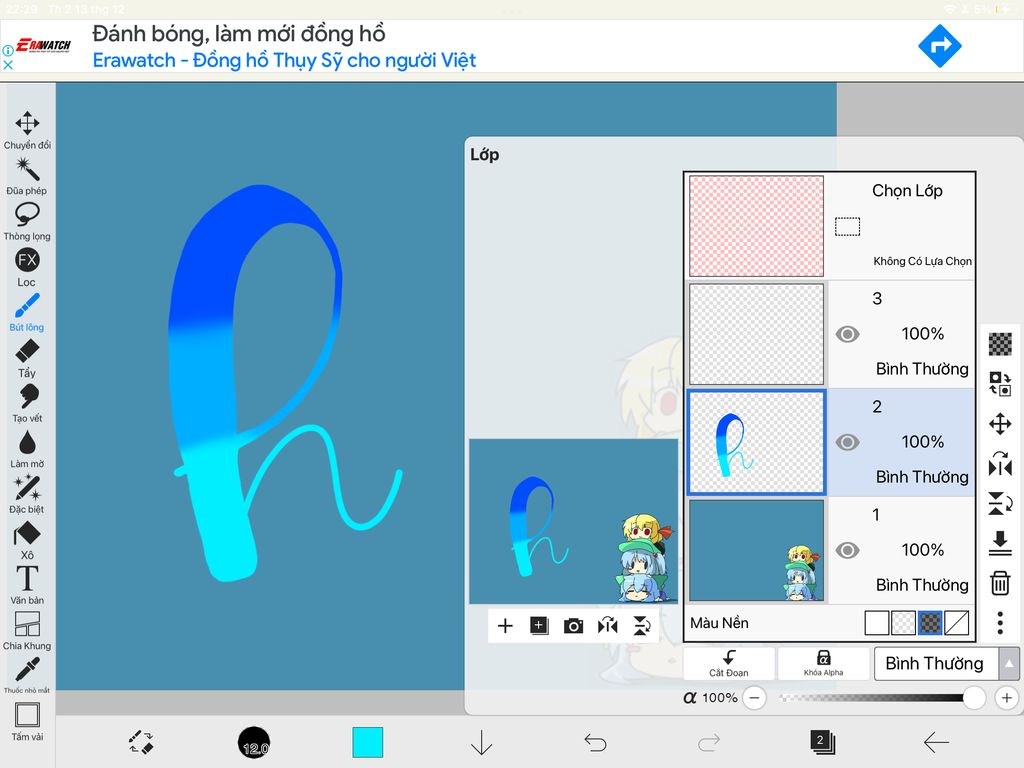Open layers panel button showing 2
Image resolution: width=1024 pixels, height=768 pixels.
pyautogui.click(x=822, y=743)
